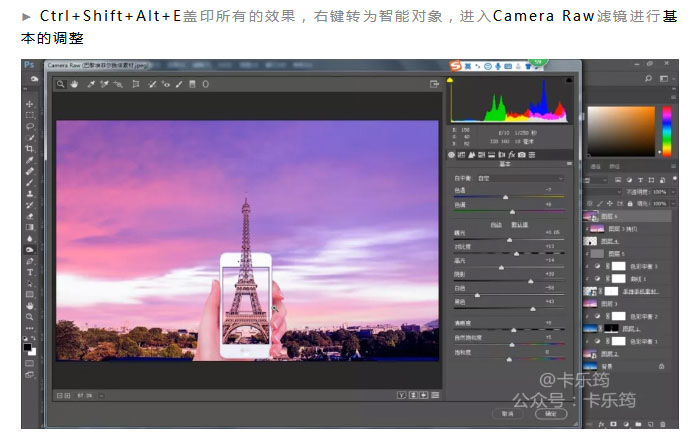Click the 确定 OK button
The height and width of the screenshot is (437, 700).
tap(551, 414)
